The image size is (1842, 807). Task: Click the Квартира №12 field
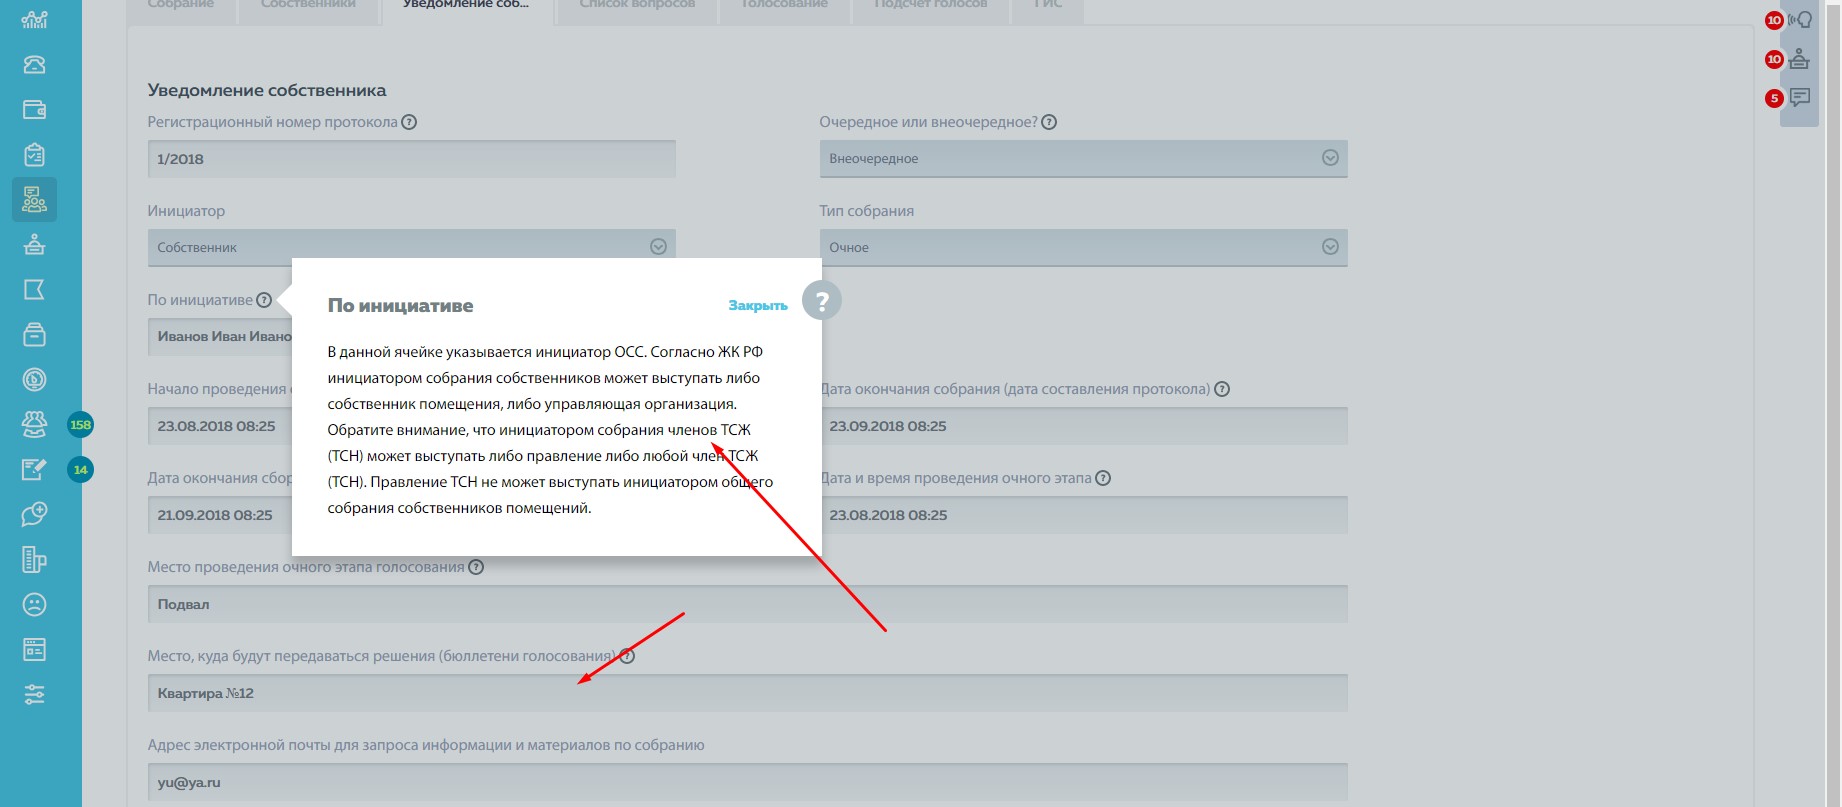pyautogui.click(x=748, y=692)
